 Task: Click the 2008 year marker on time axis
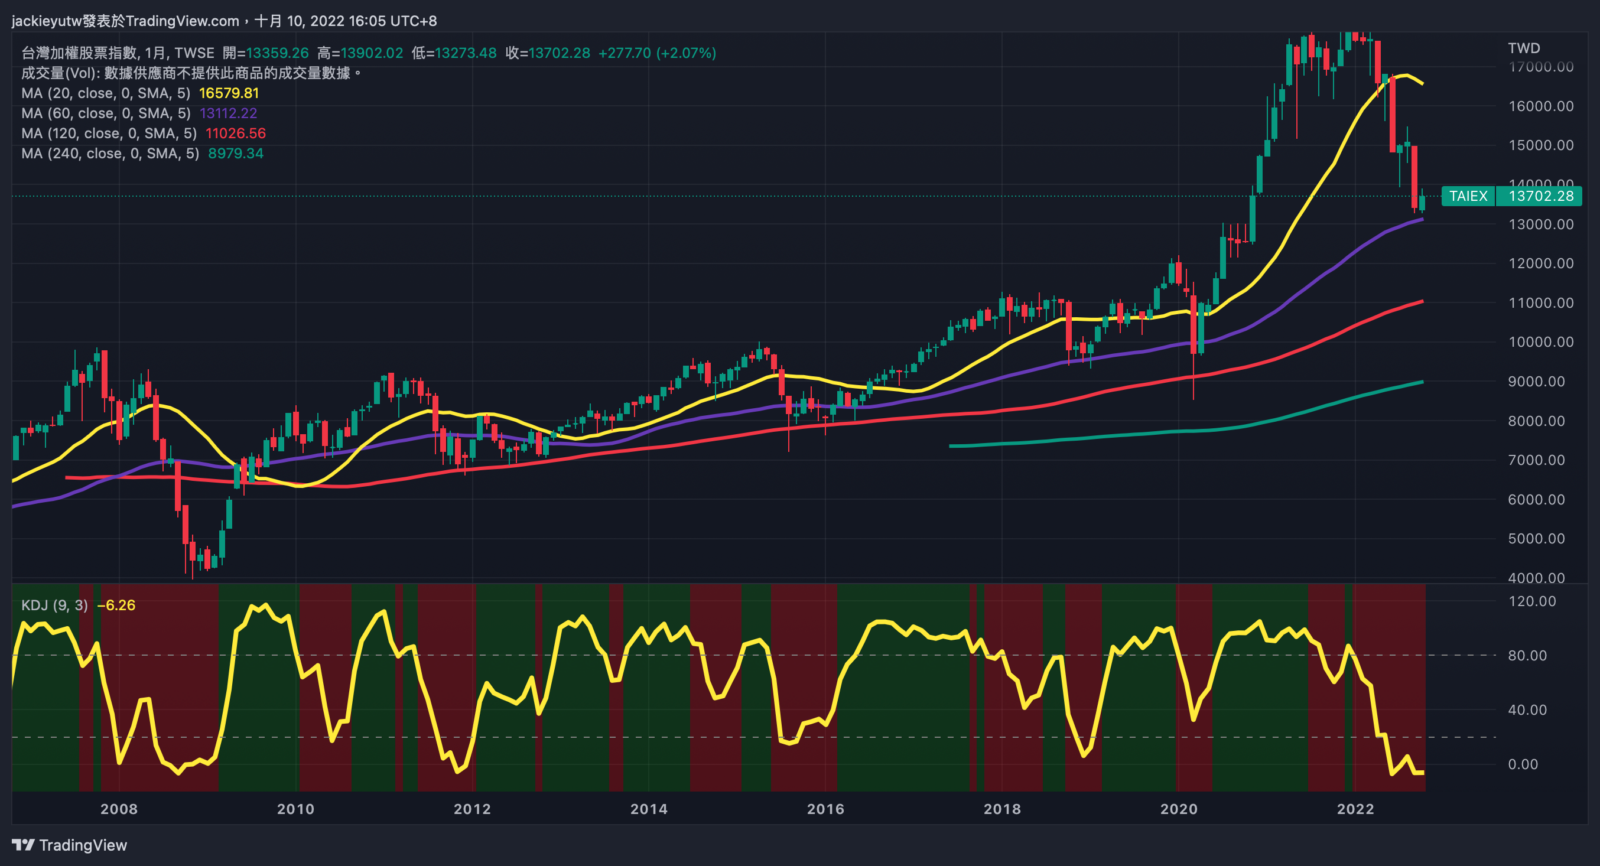[119, 809]
